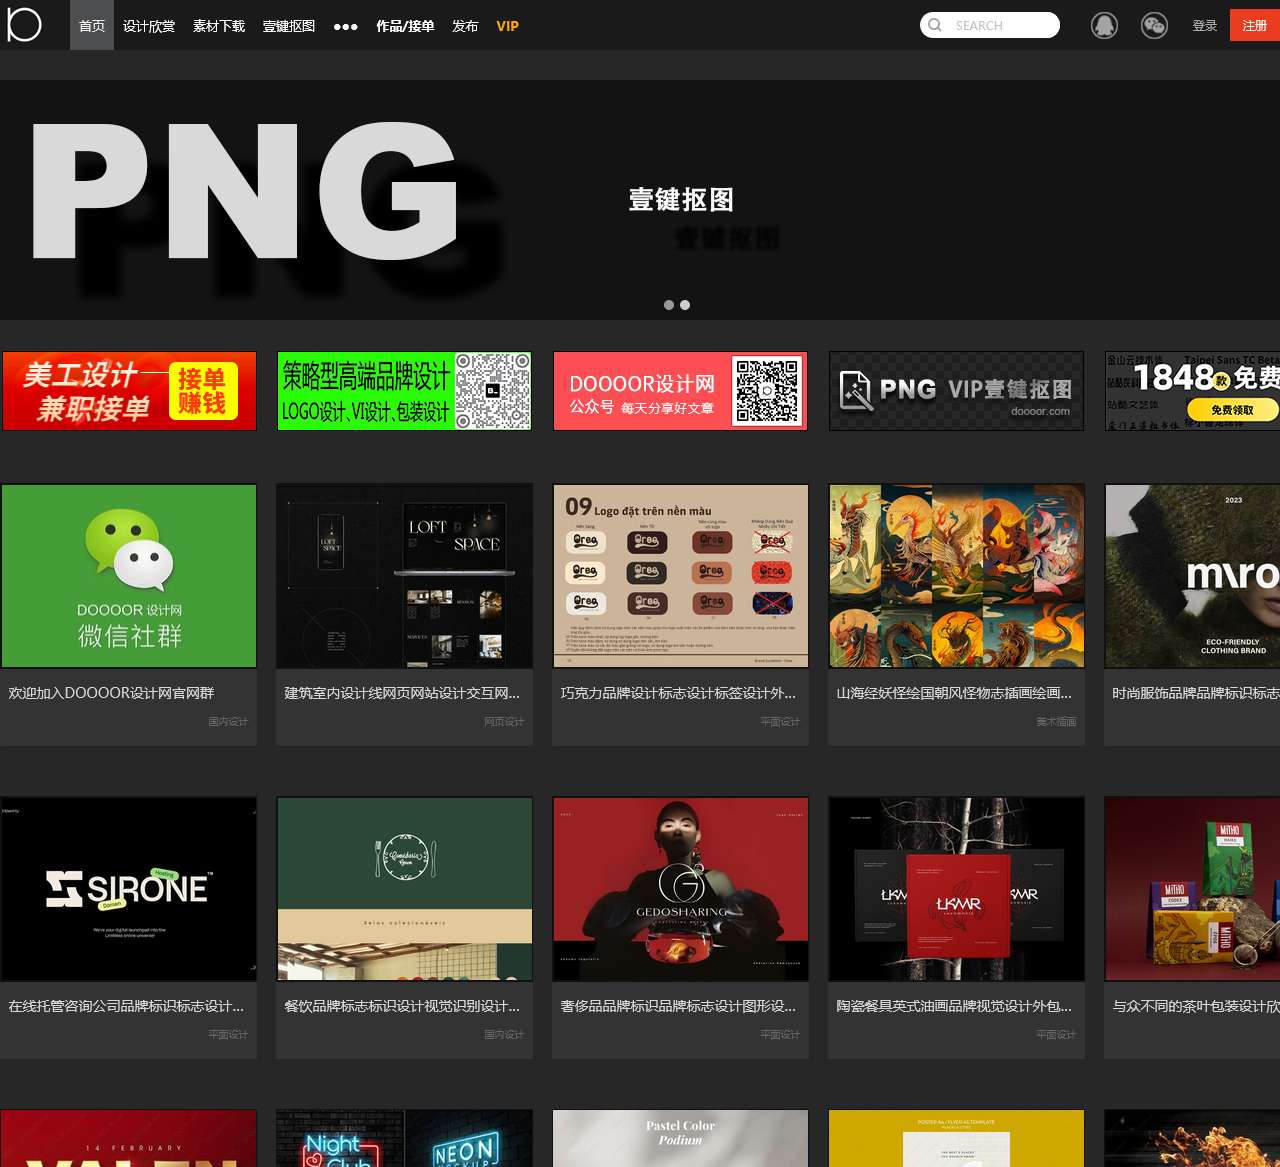Open 壹键抠图 menu item
This screenshot has height=1167, width=1280.
click(289, 26)
